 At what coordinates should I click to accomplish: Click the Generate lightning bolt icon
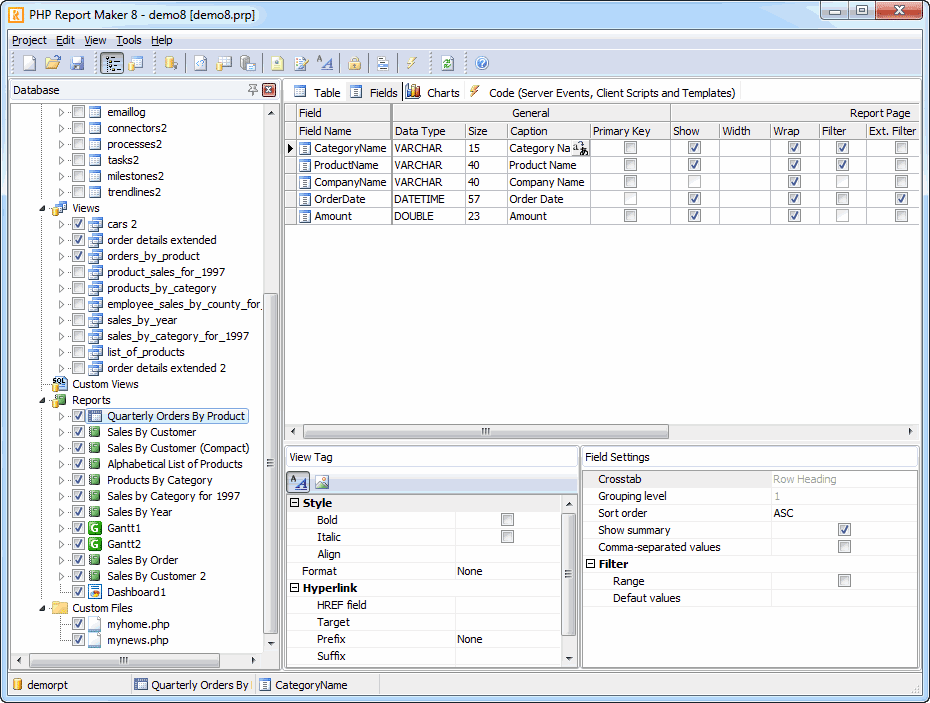413,63
